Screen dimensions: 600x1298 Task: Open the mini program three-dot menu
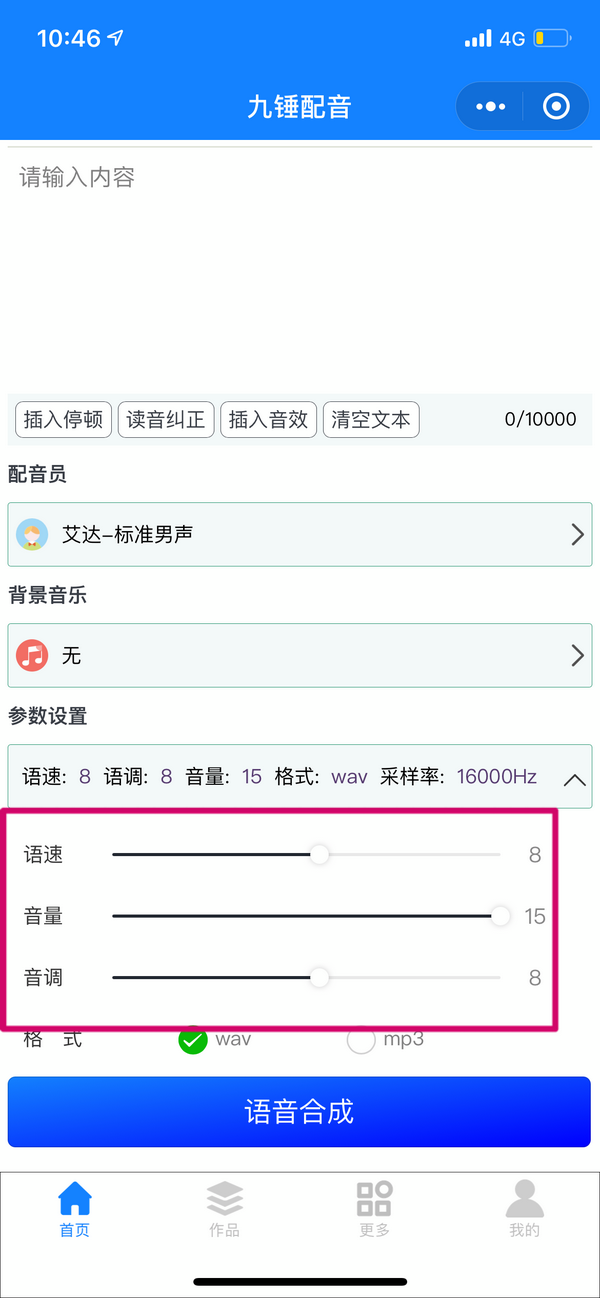[490, 106]
